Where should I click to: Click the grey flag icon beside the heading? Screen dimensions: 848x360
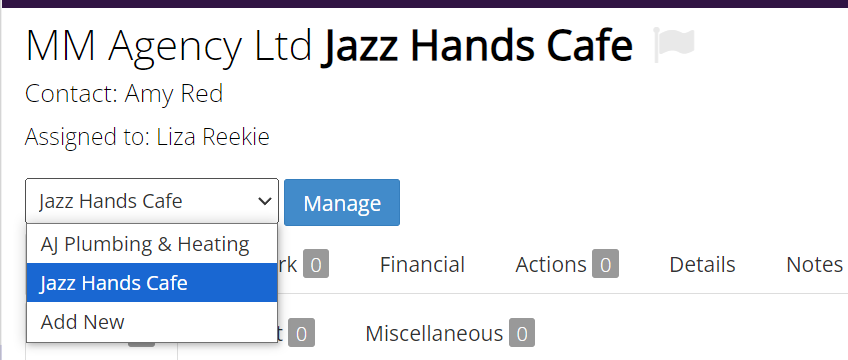[674, 45]
